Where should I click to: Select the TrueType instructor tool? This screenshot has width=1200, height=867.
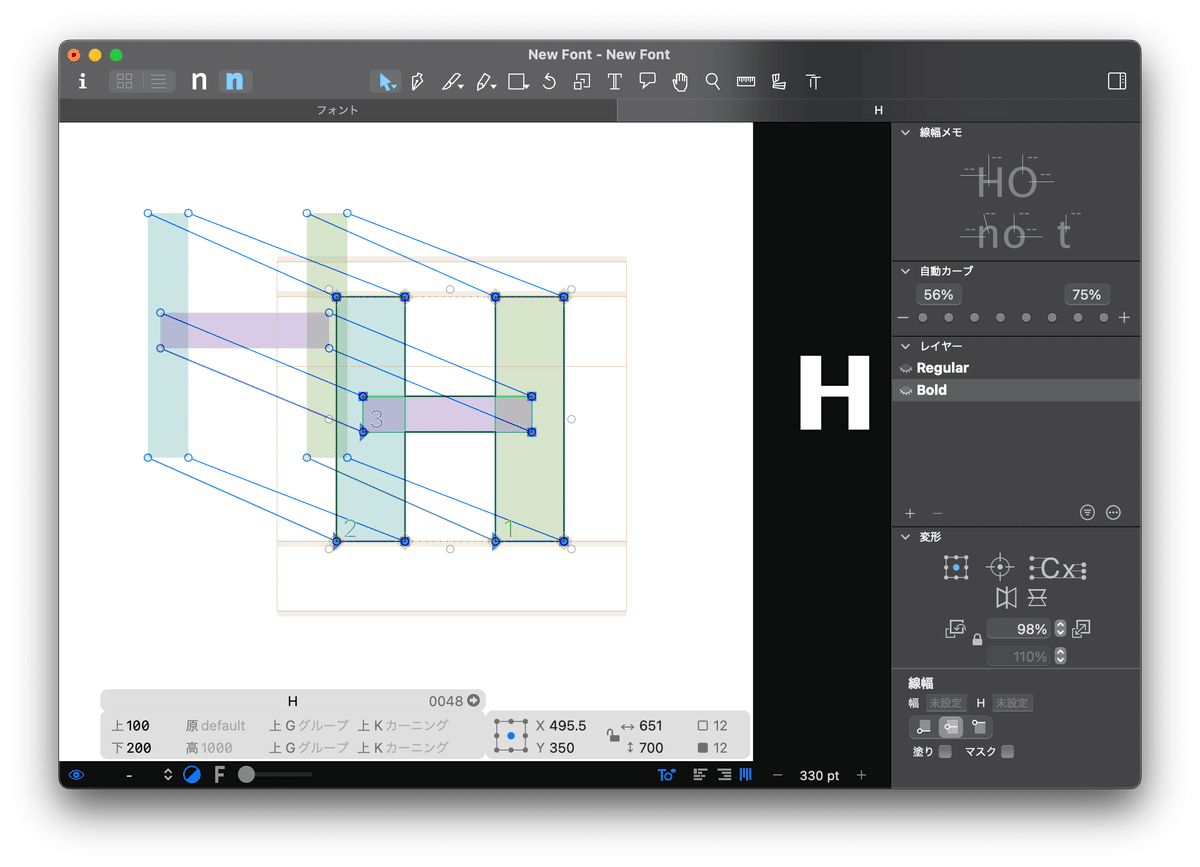click(x=813, y=82)
